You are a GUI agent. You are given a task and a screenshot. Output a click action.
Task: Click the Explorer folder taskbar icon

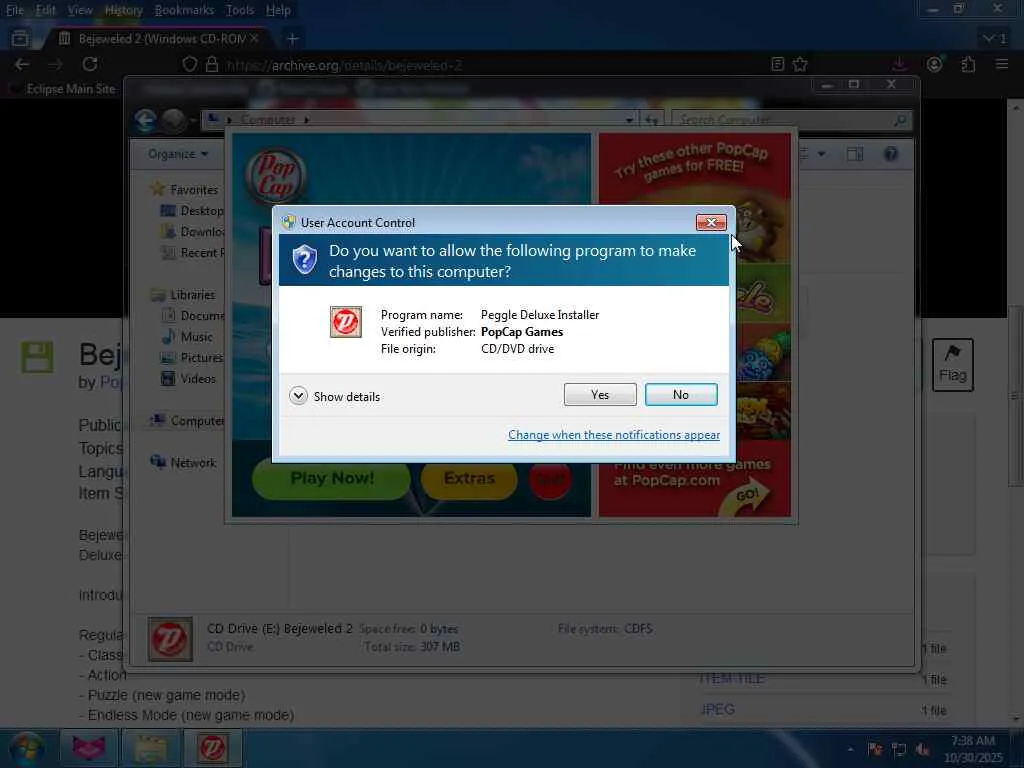tap(150, 748)
